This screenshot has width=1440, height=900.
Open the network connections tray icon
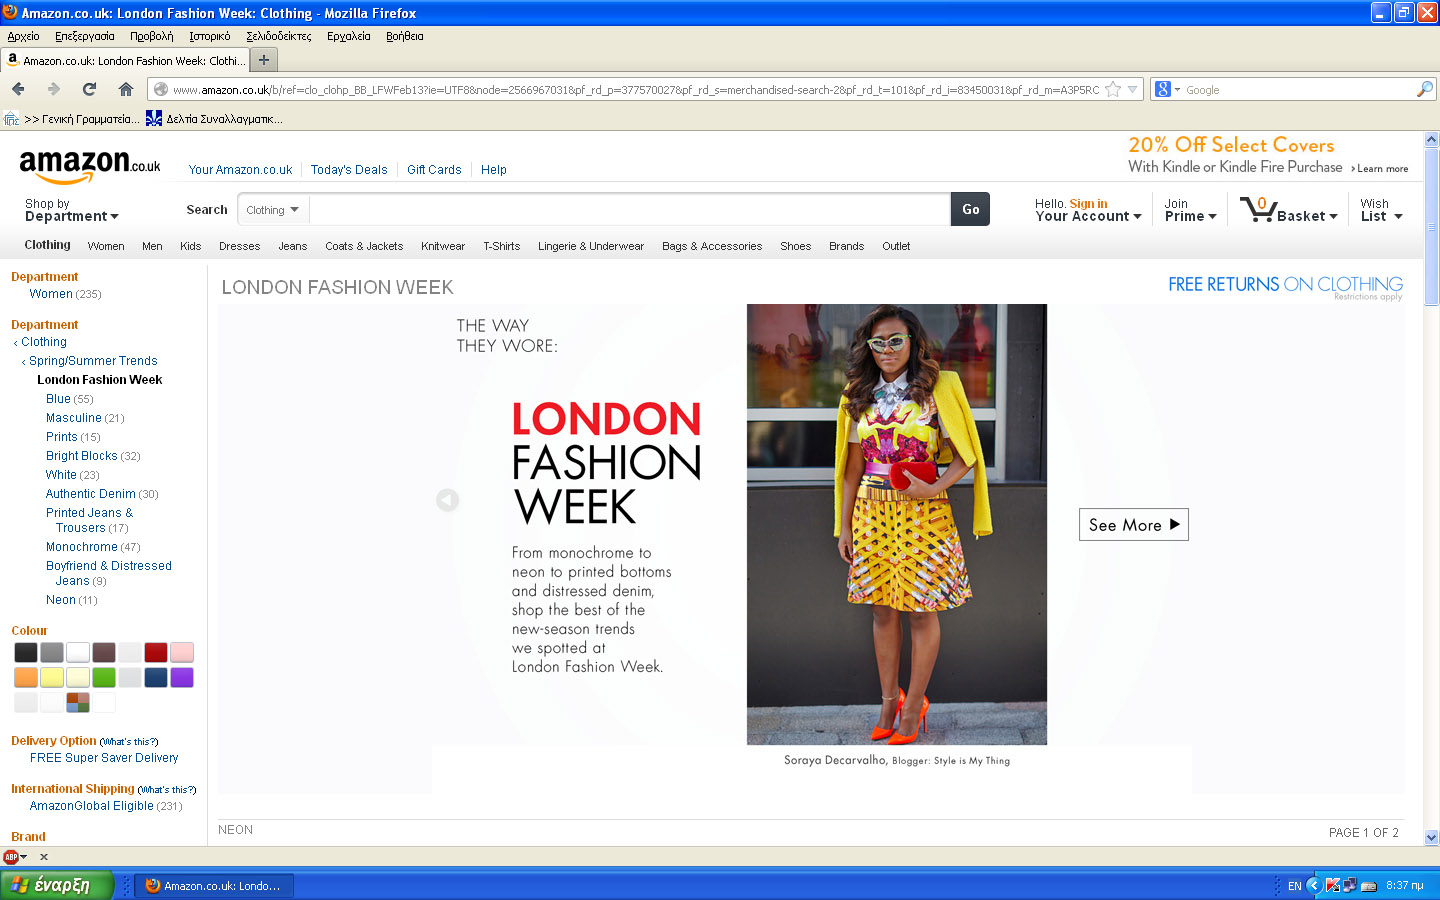click(1349, 886)
